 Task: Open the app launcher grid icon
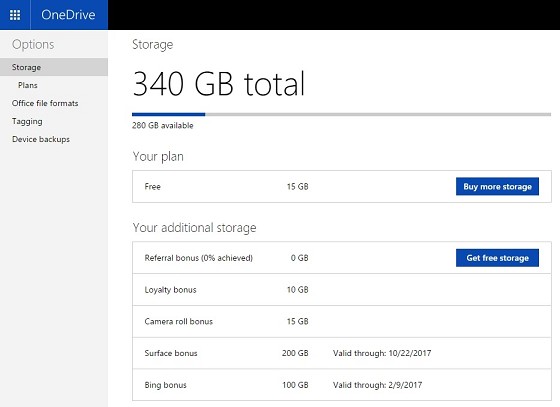coord(15,15)
